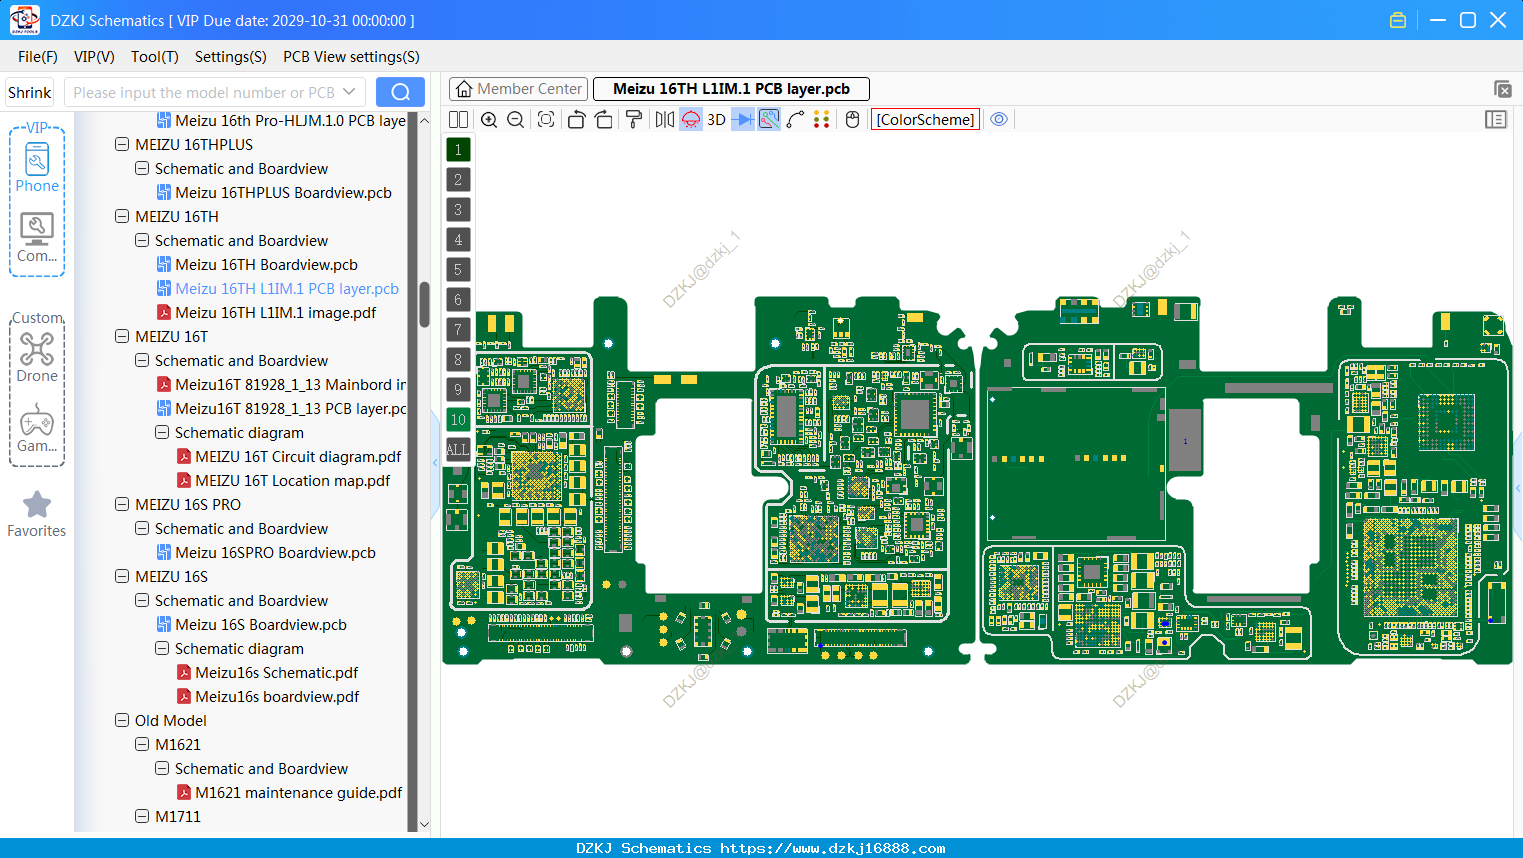Click the zoom in magnifier icon
The image size is (1523, 858).
[489, 120]
